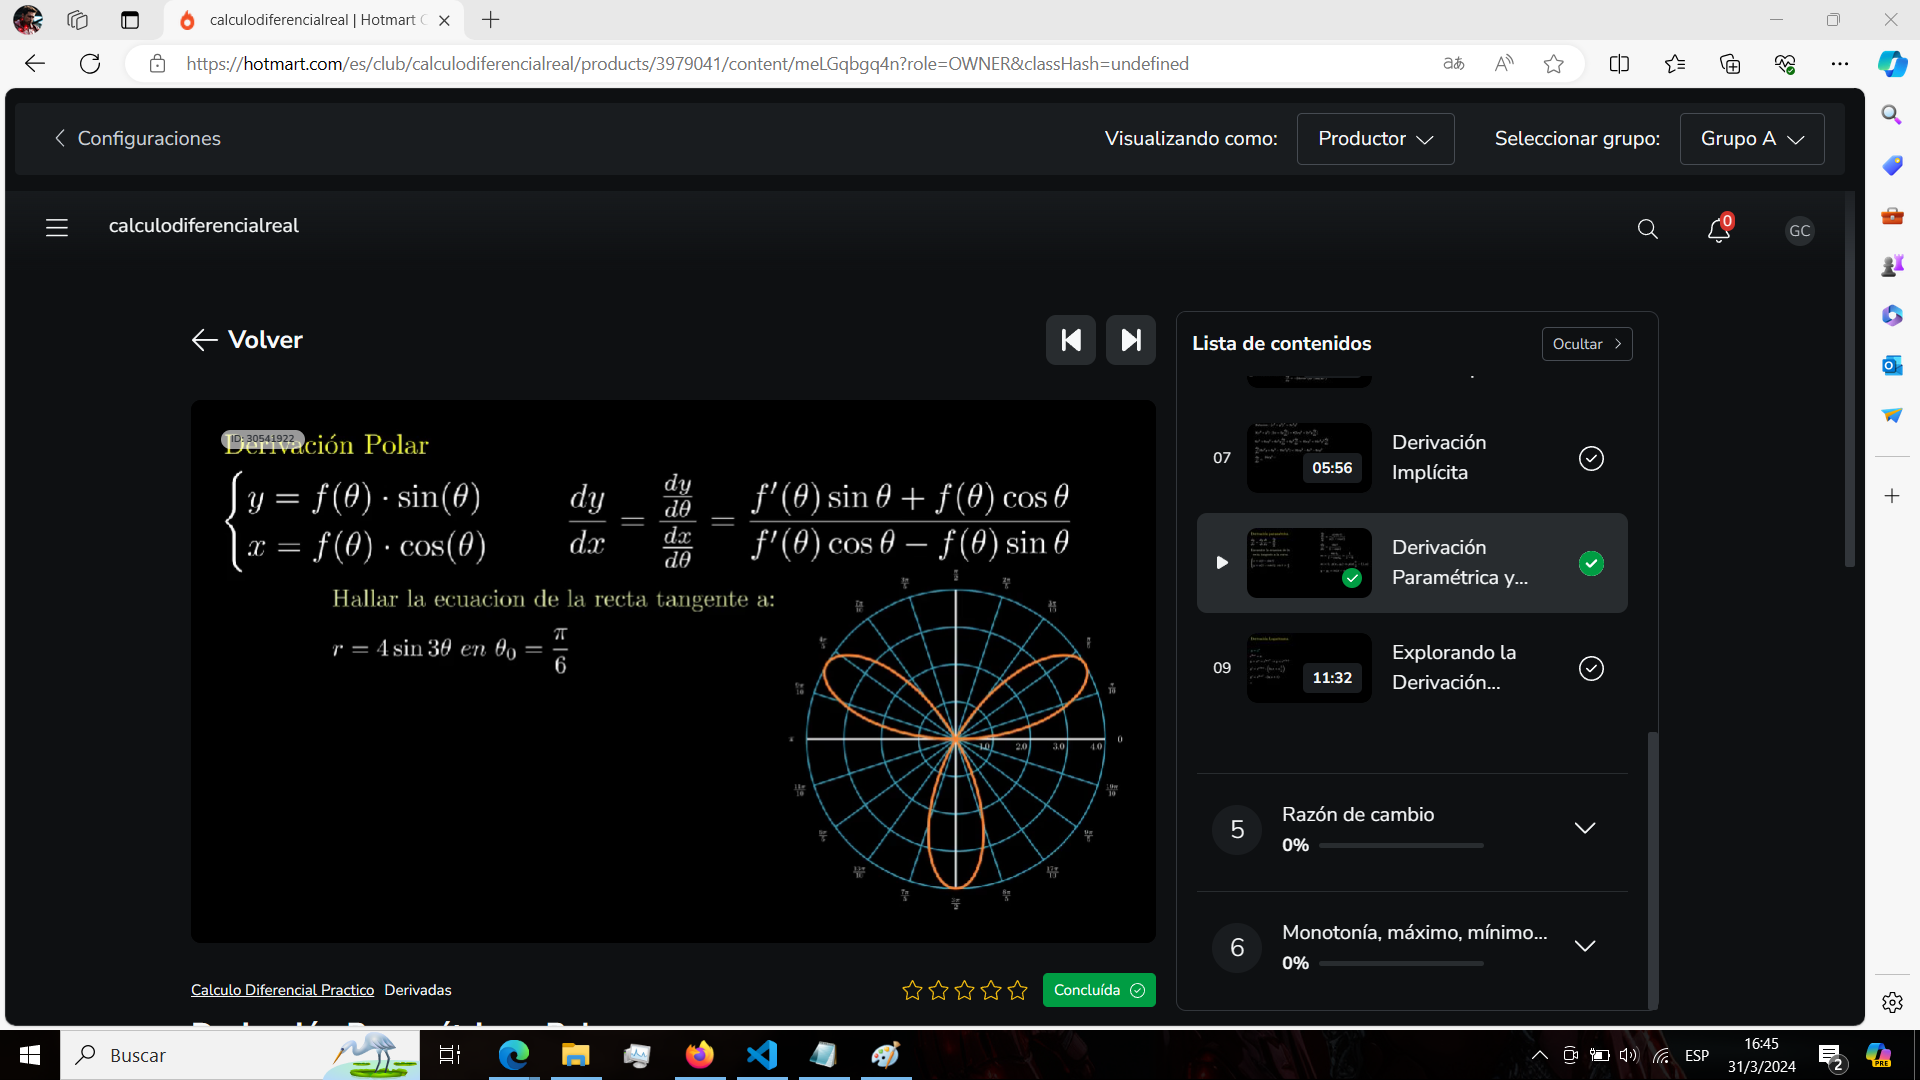Click the search magnifier in course header
The image size is (1920, 1080).
point(1648,230)
